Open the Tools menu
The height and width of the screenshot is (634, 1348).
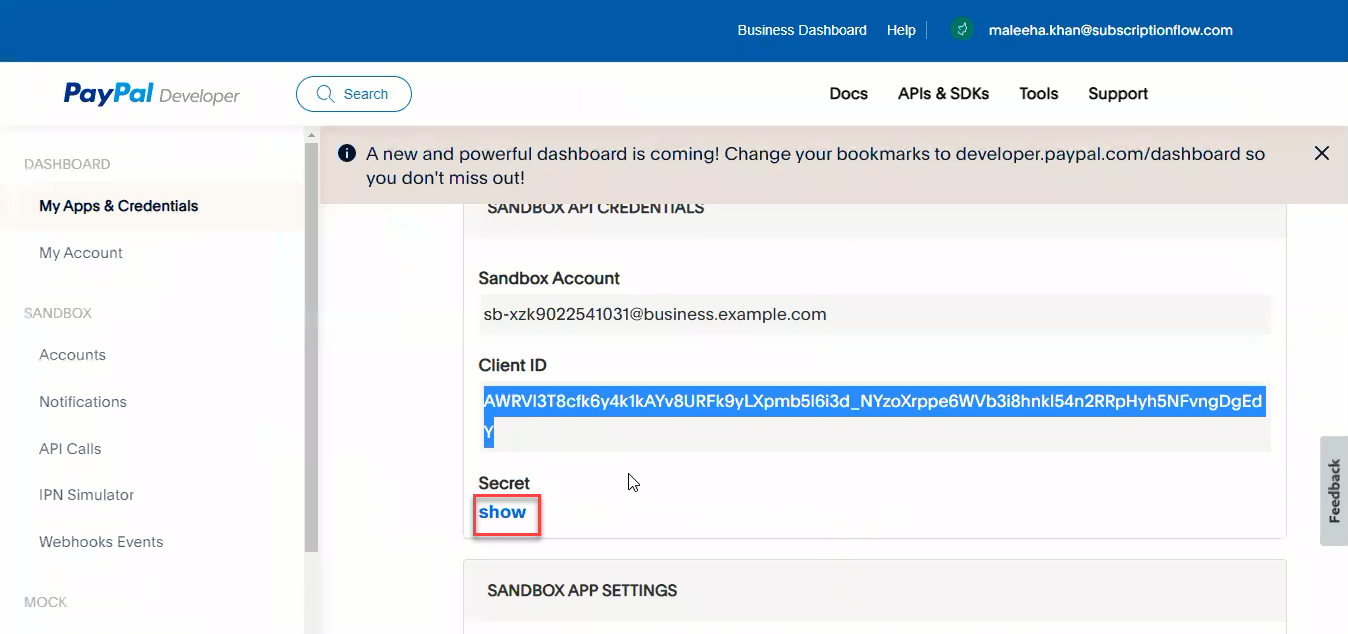click(1039, 94)
